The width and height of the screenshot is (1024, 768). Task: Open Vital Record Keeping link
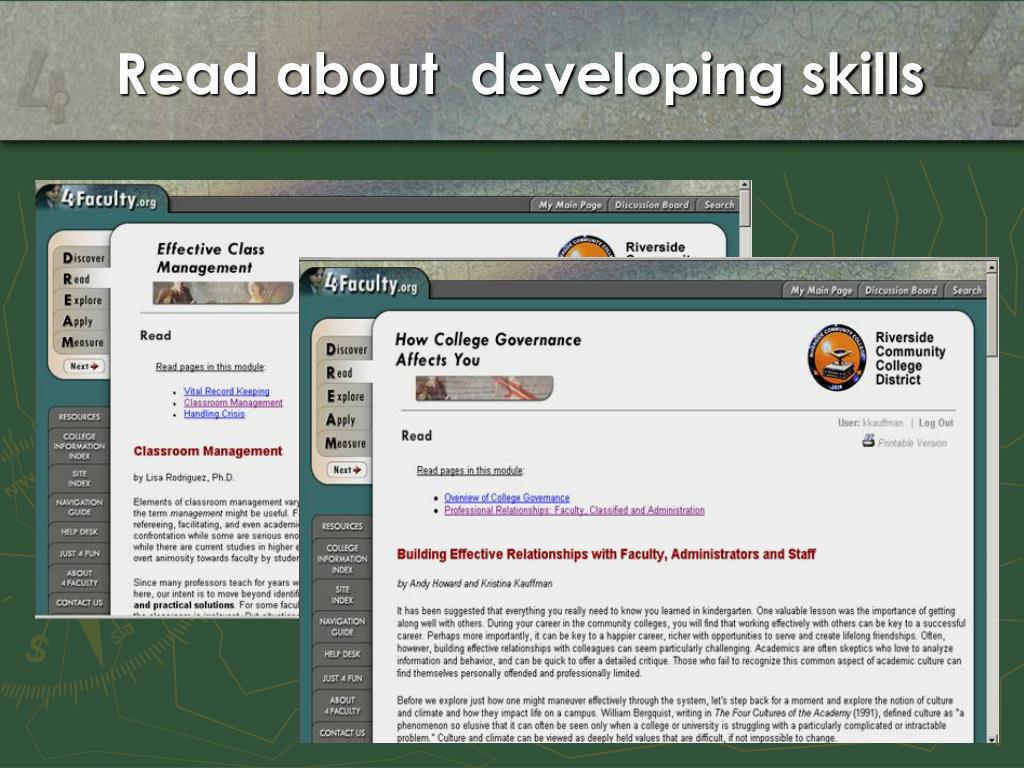tap(227, 391)
